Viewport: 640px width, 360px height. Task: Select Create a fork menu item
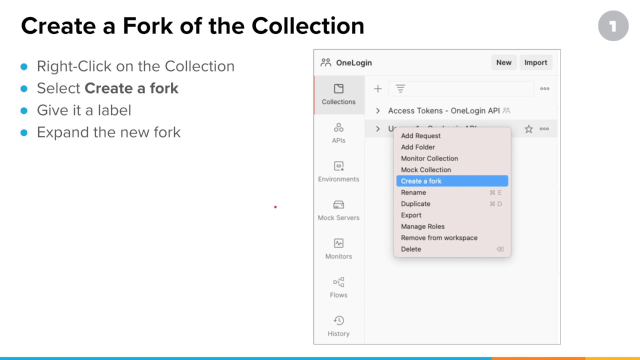pos(452,181)
